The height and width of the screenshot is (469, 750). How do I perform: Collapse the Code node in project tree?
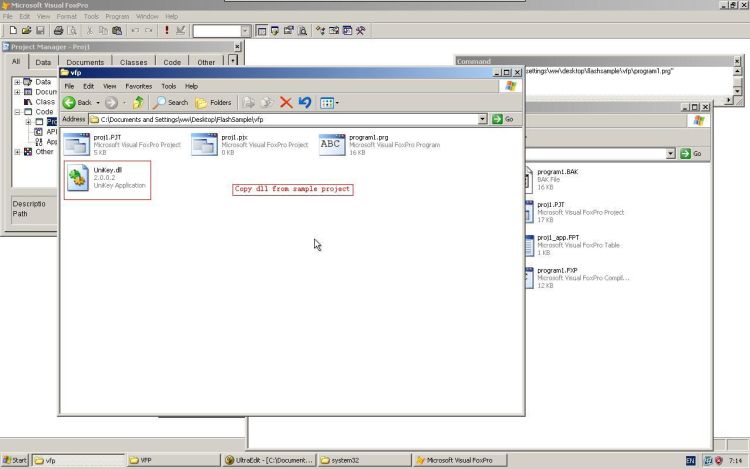pos(17,112)
